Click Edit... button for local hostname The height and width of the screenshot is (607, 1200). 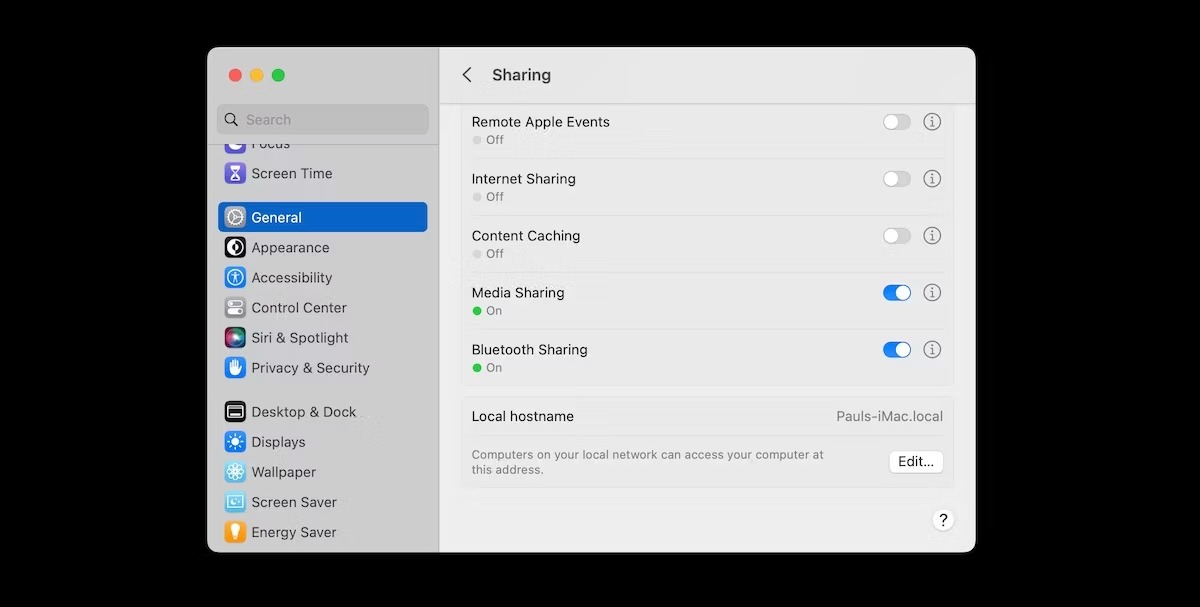tap(916, 462)
